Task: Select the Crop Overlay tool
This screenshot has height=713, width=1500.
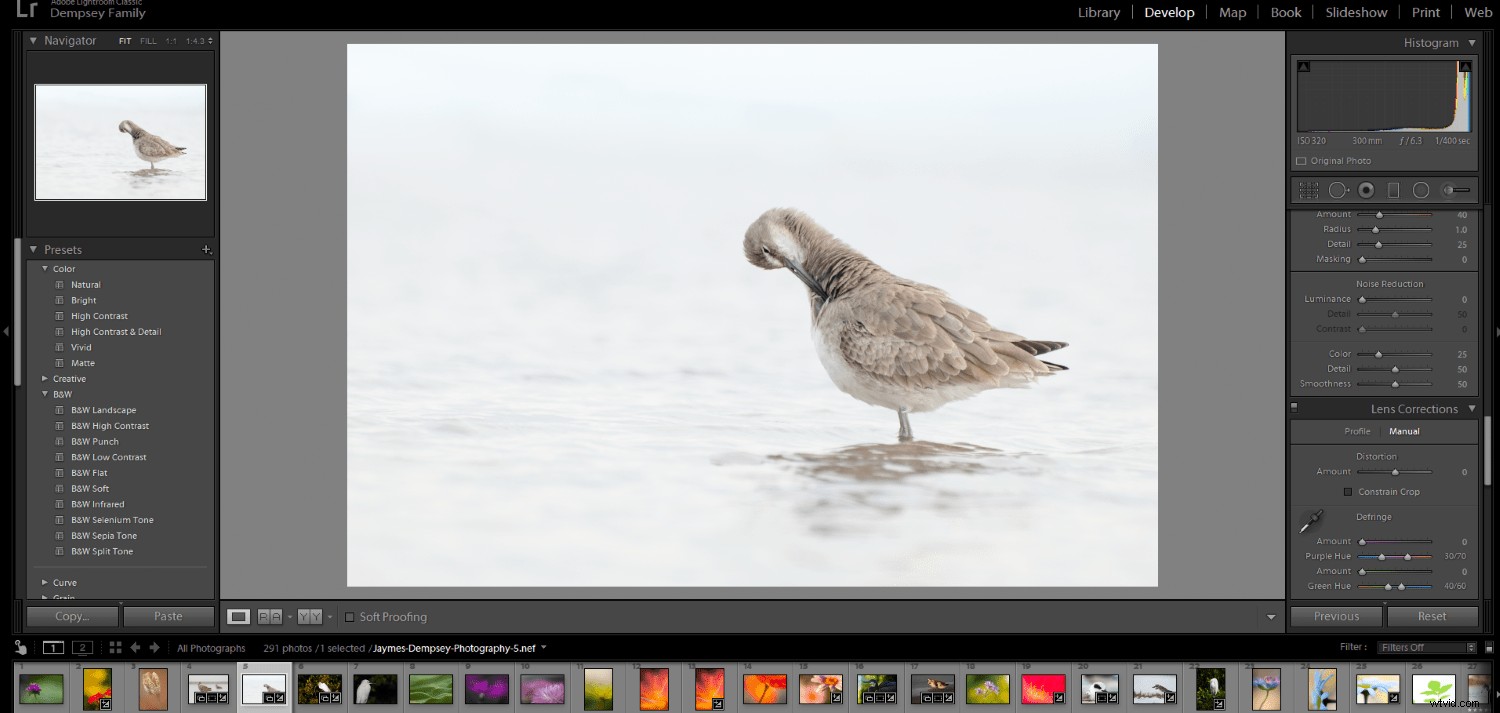Action: click(x=1308, y=189)
